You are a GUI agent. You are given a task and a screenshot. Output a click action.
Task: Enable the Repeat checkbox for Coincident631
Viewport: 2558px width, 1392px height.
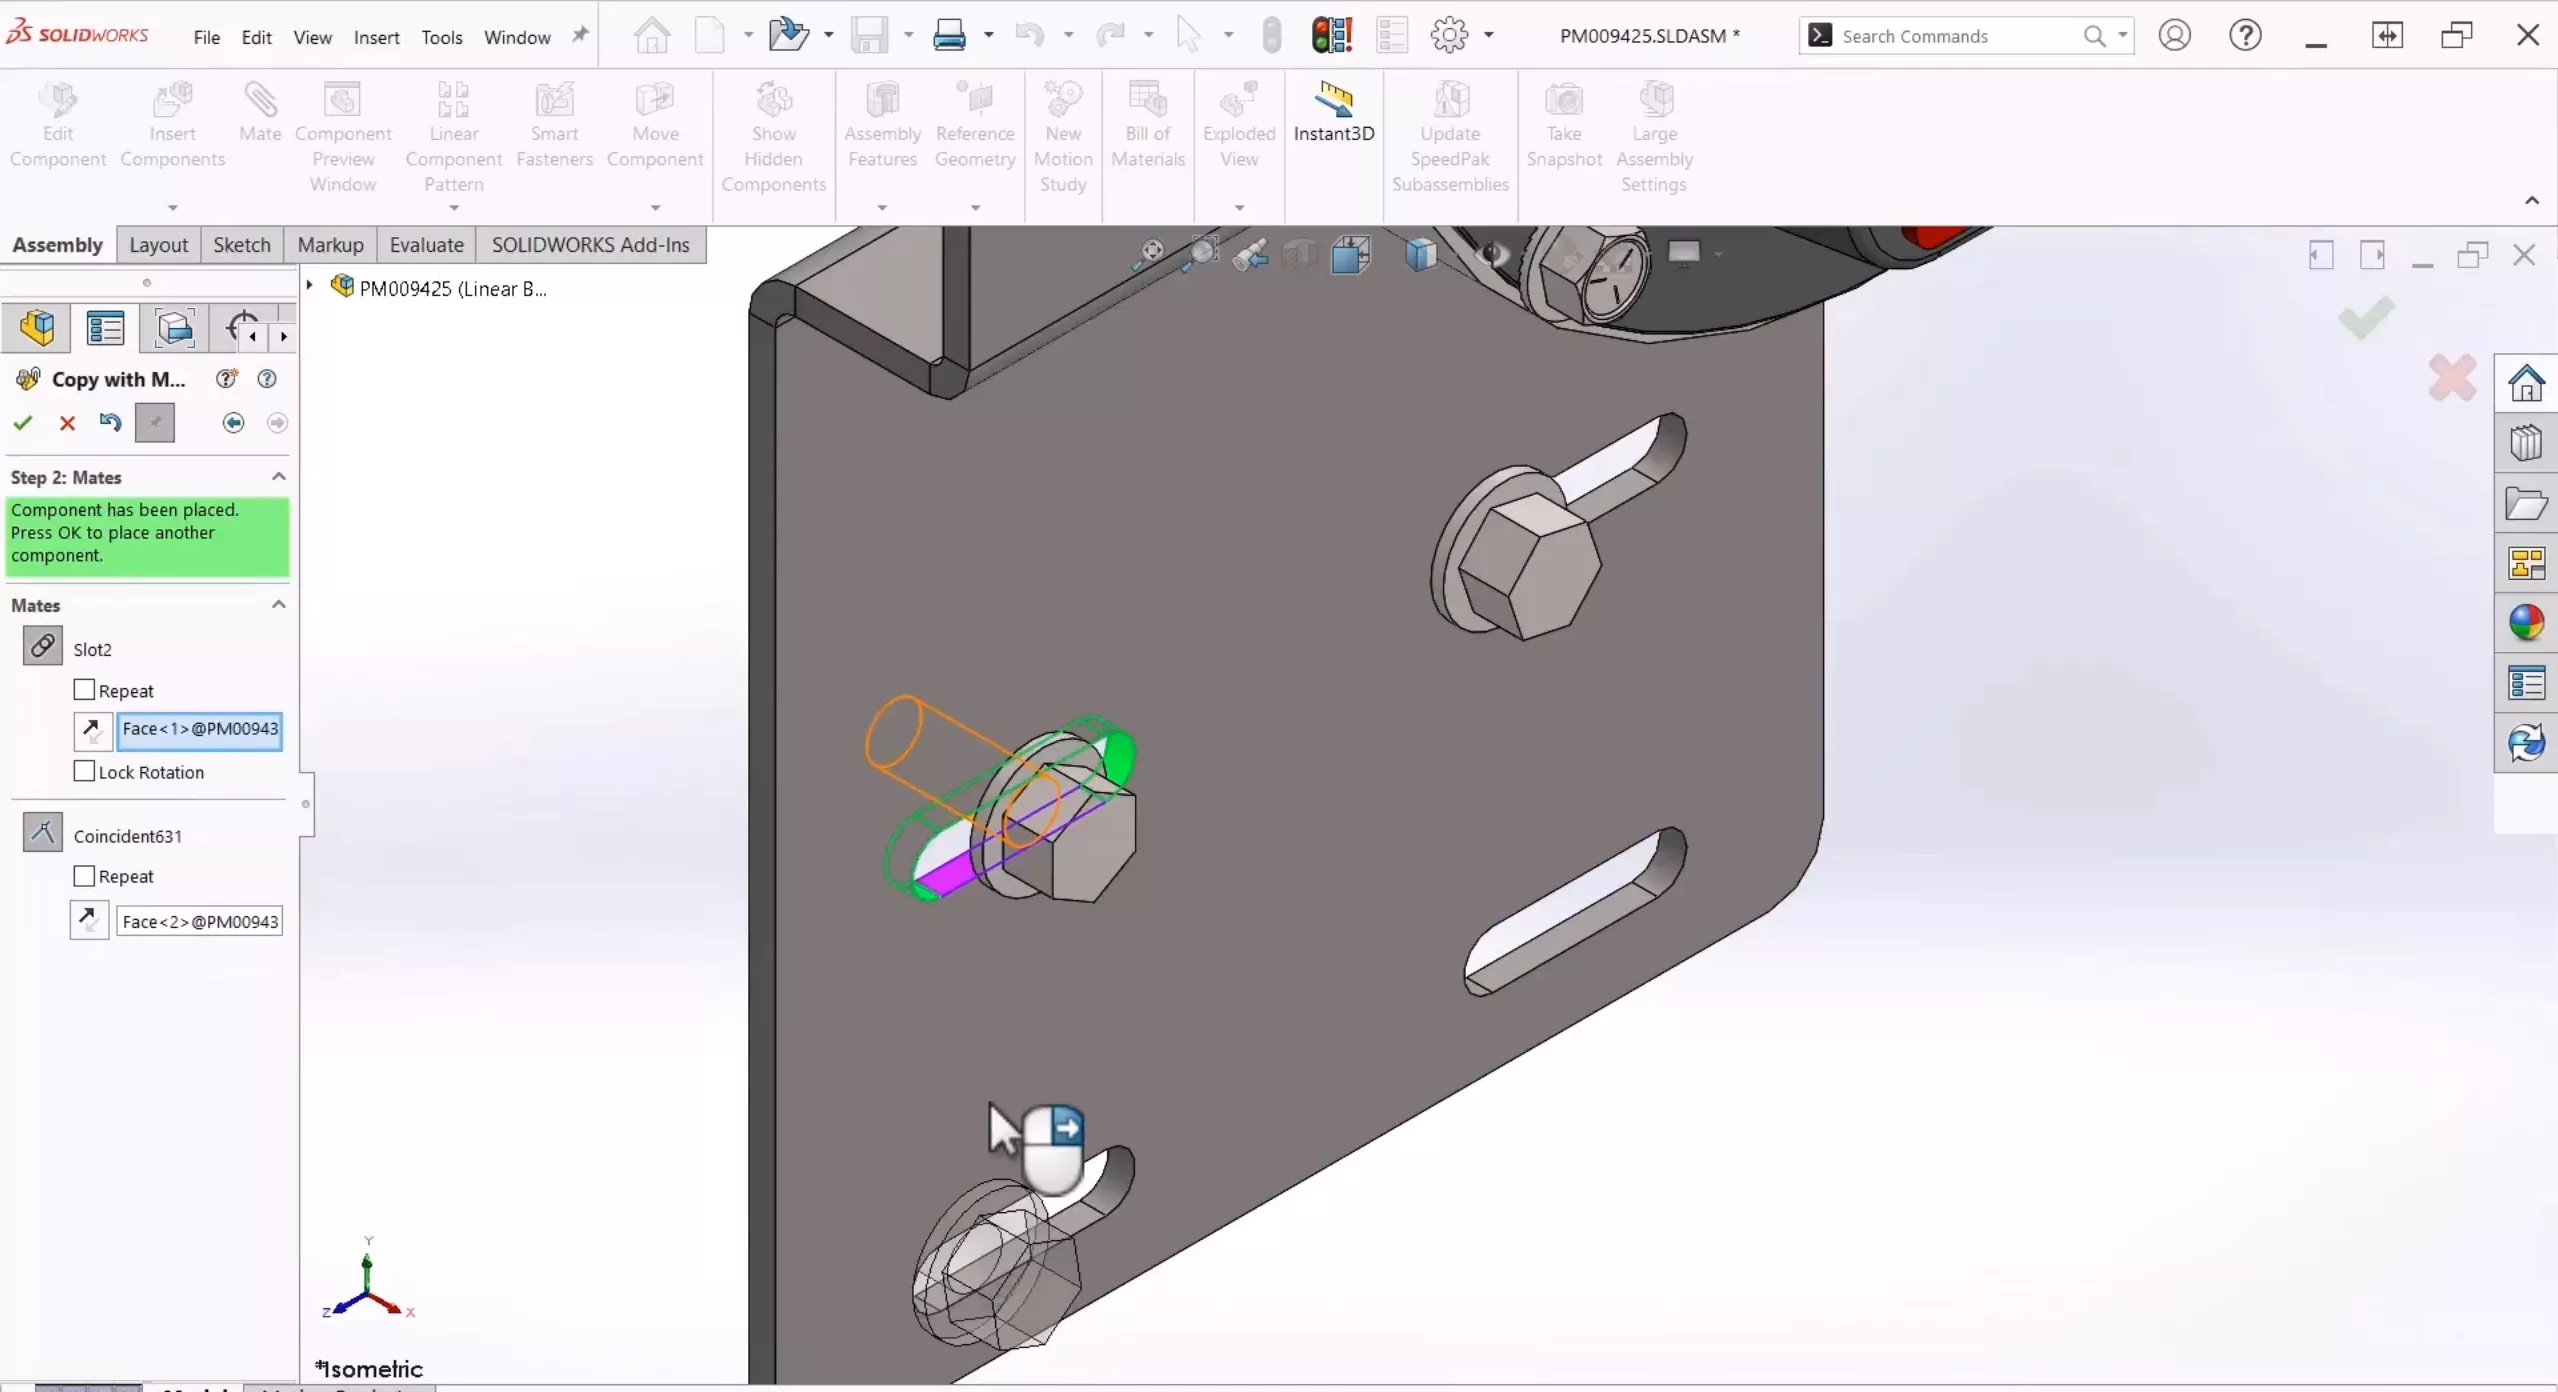pos(84,876)
